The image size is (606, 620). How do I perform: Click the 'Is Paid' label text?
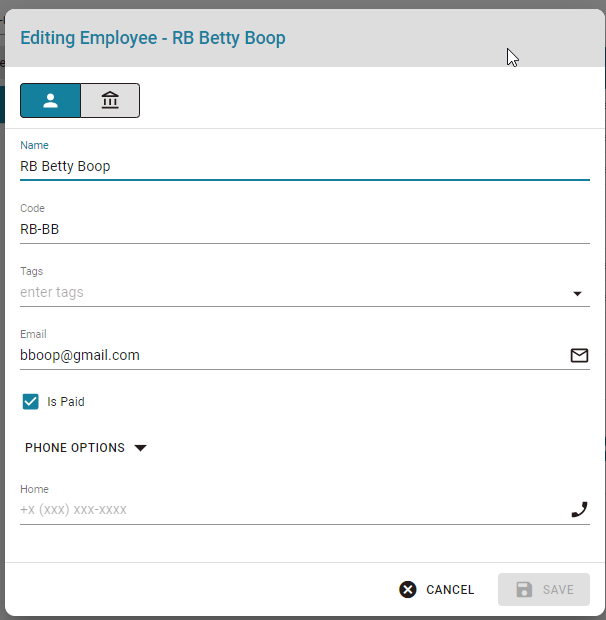pos(66,402)
